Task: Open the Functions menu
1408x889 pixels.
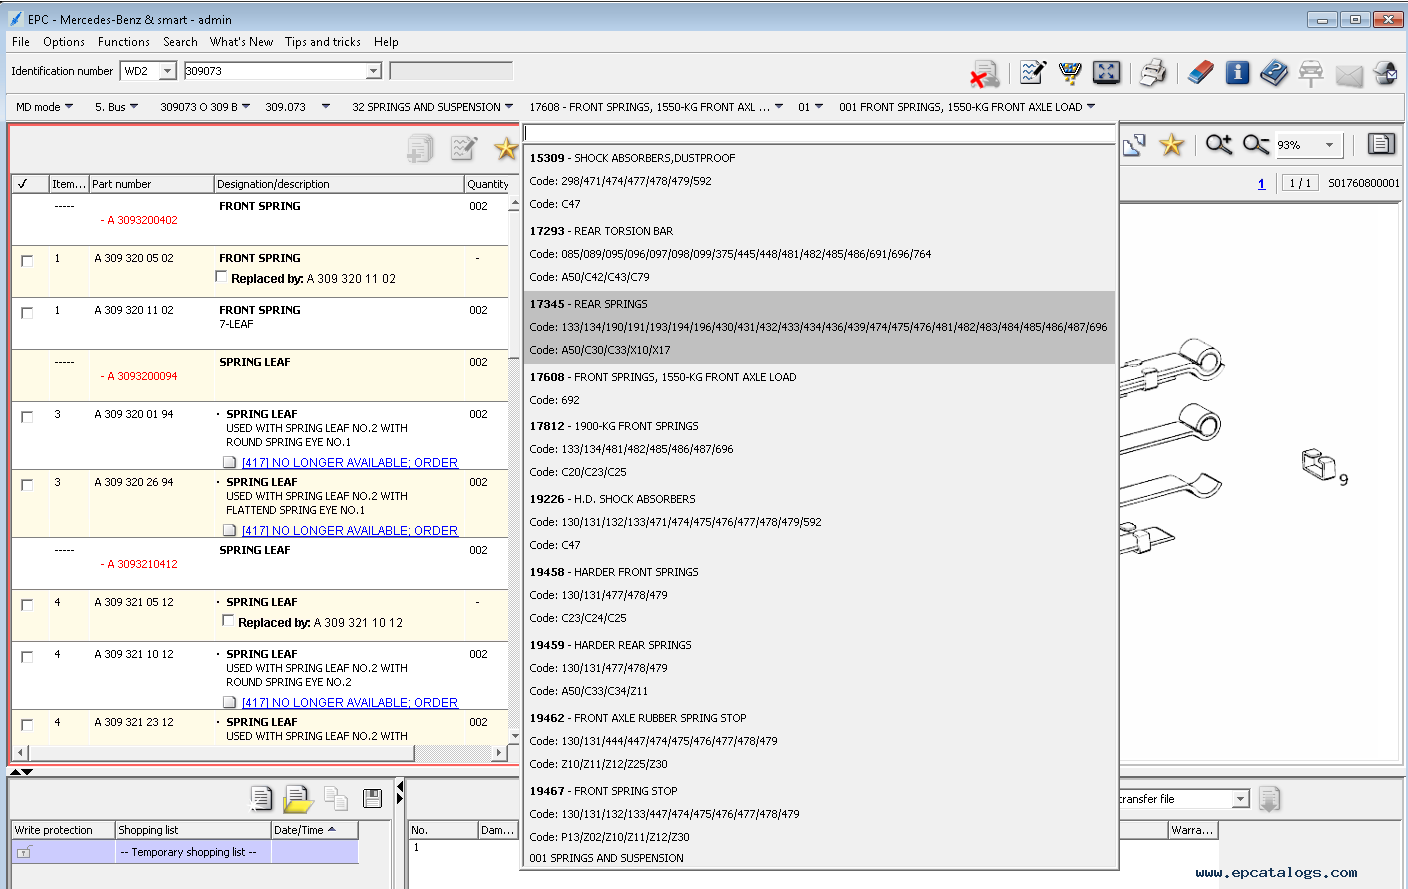Action: tap(124, 42)
